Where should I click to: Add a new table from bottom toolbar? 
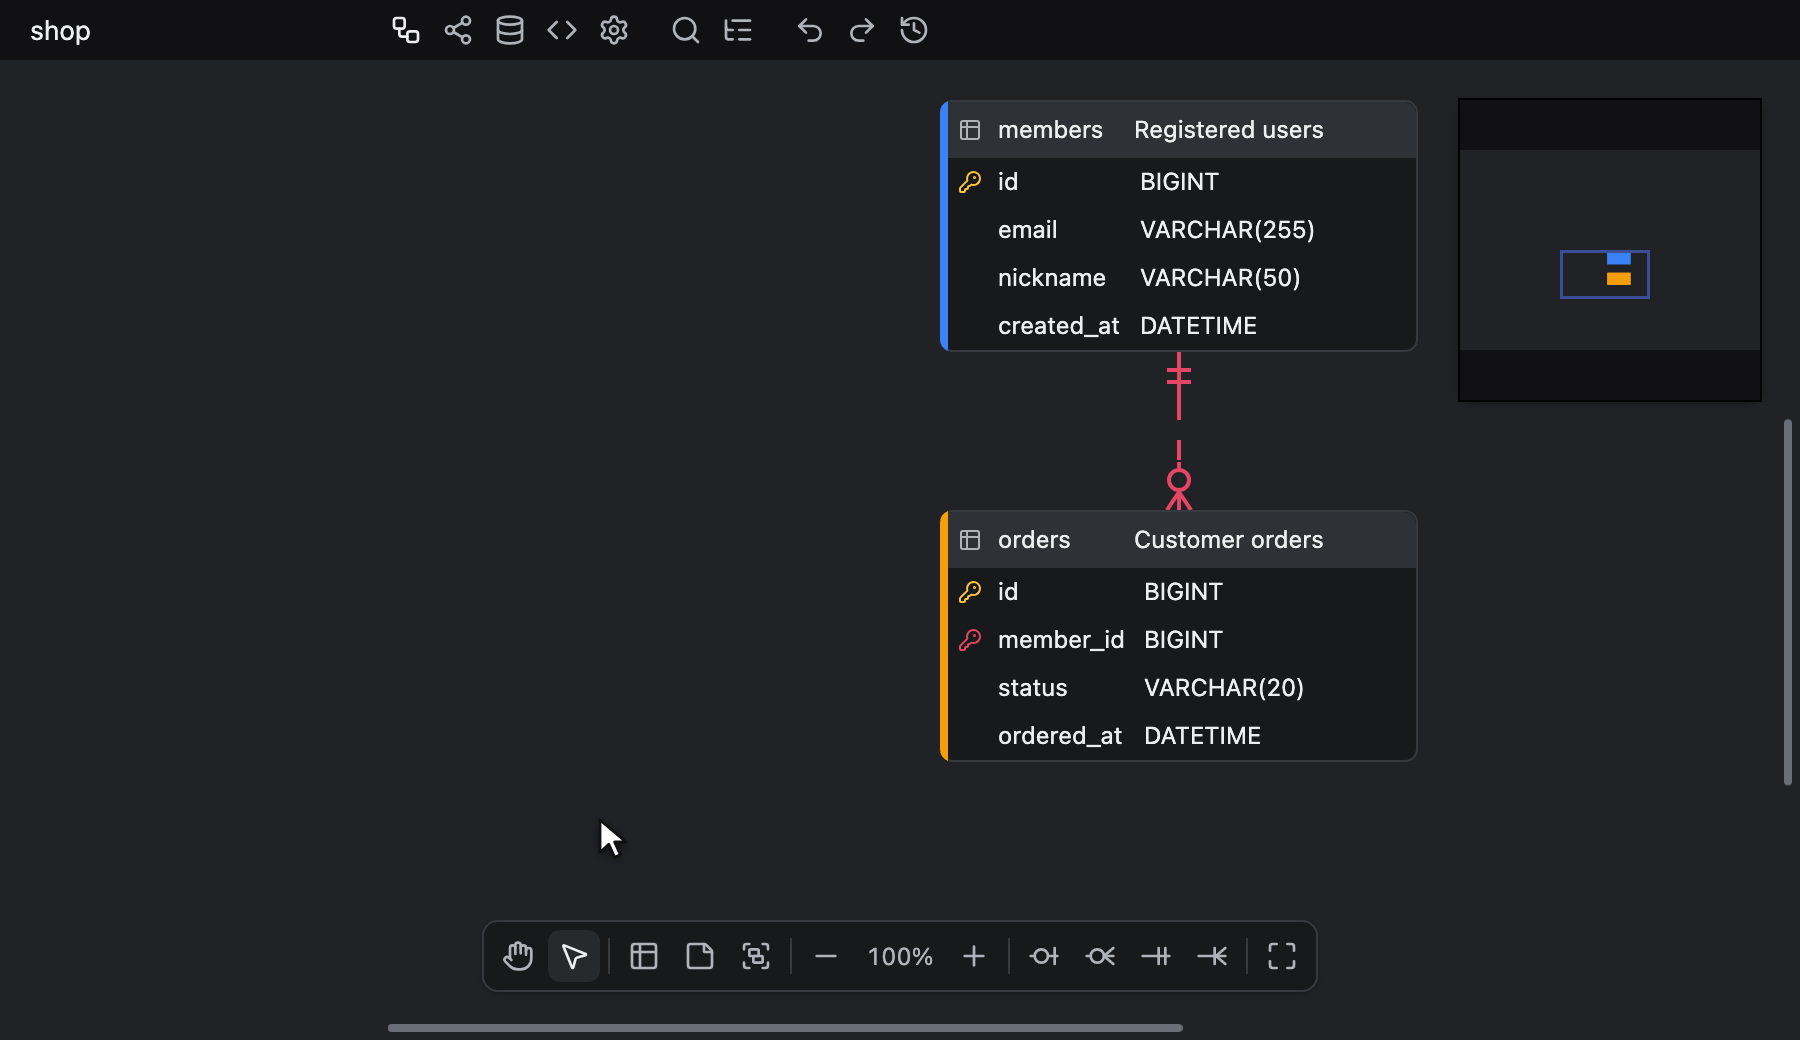coord(644,956)
